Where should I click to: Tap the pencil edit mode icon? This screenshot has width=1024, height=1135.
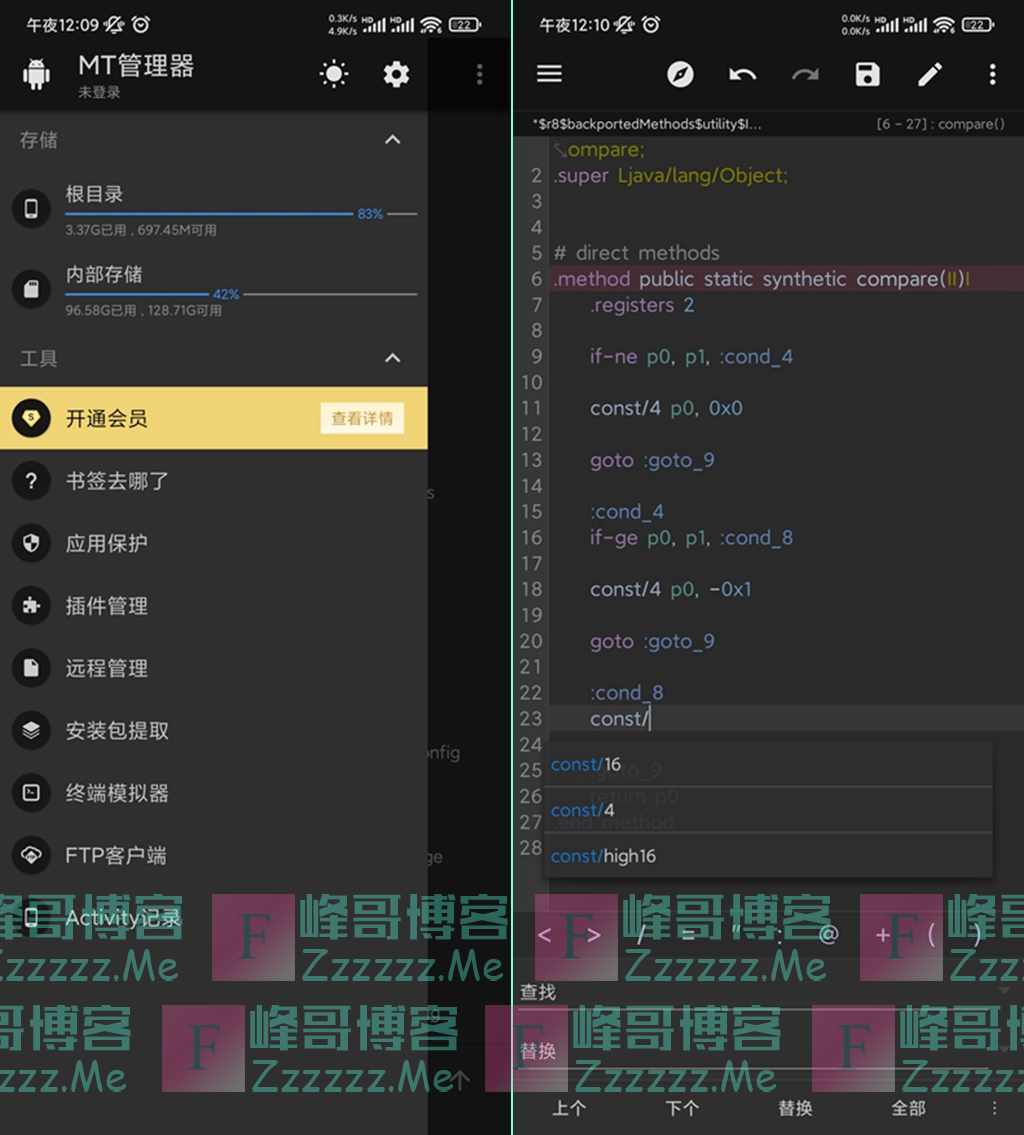[930, 74]
